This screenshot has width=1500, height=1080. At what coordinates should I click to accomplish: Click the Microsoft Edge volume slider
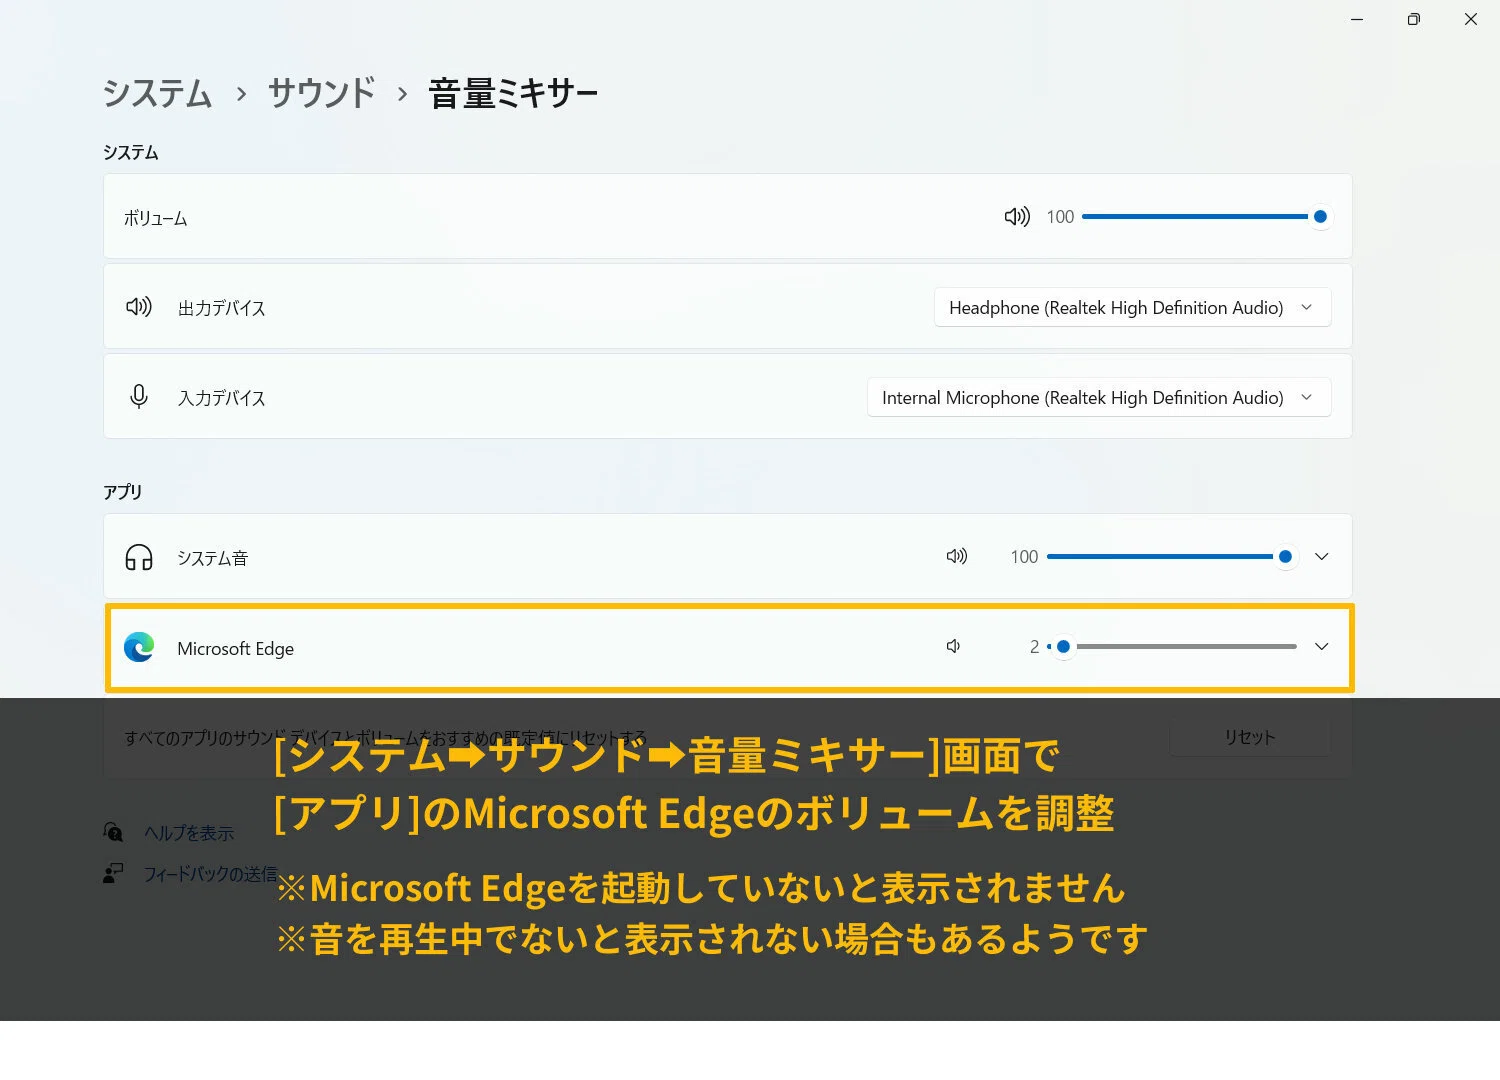point(1172,646)
